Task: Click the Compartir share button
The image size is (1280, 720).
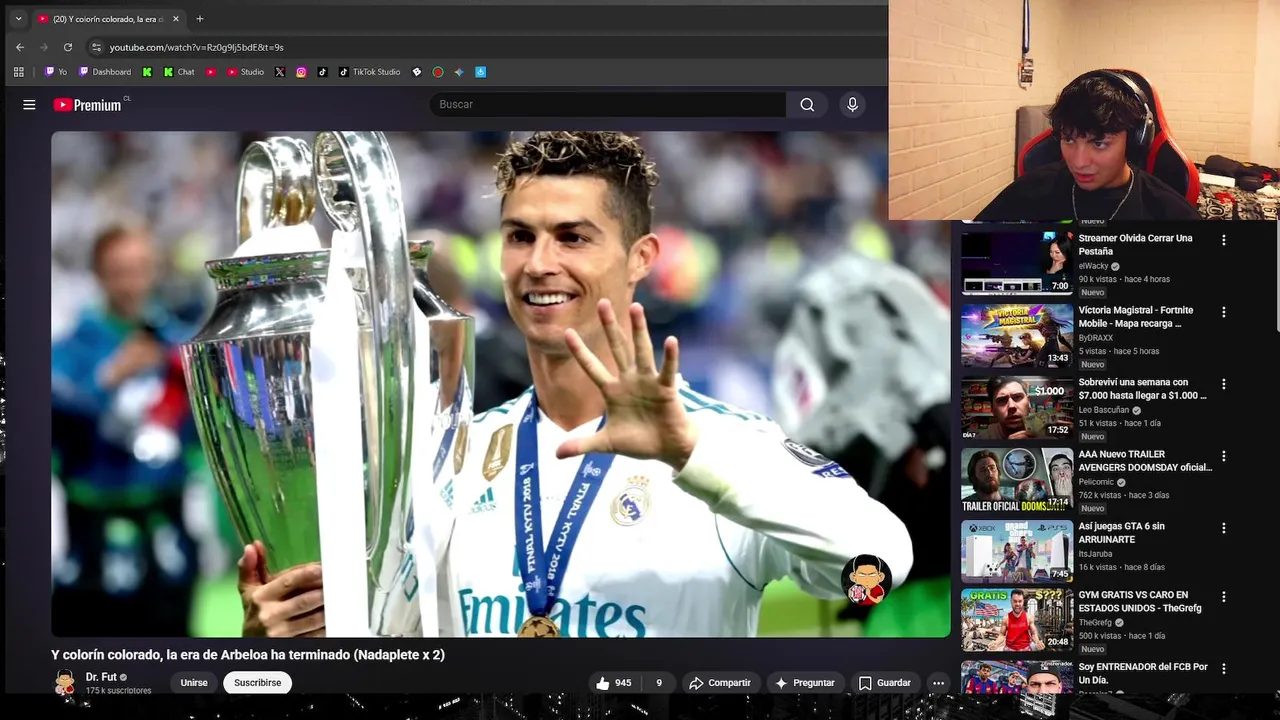Action: pyautogui.click(x=720, y=683)
